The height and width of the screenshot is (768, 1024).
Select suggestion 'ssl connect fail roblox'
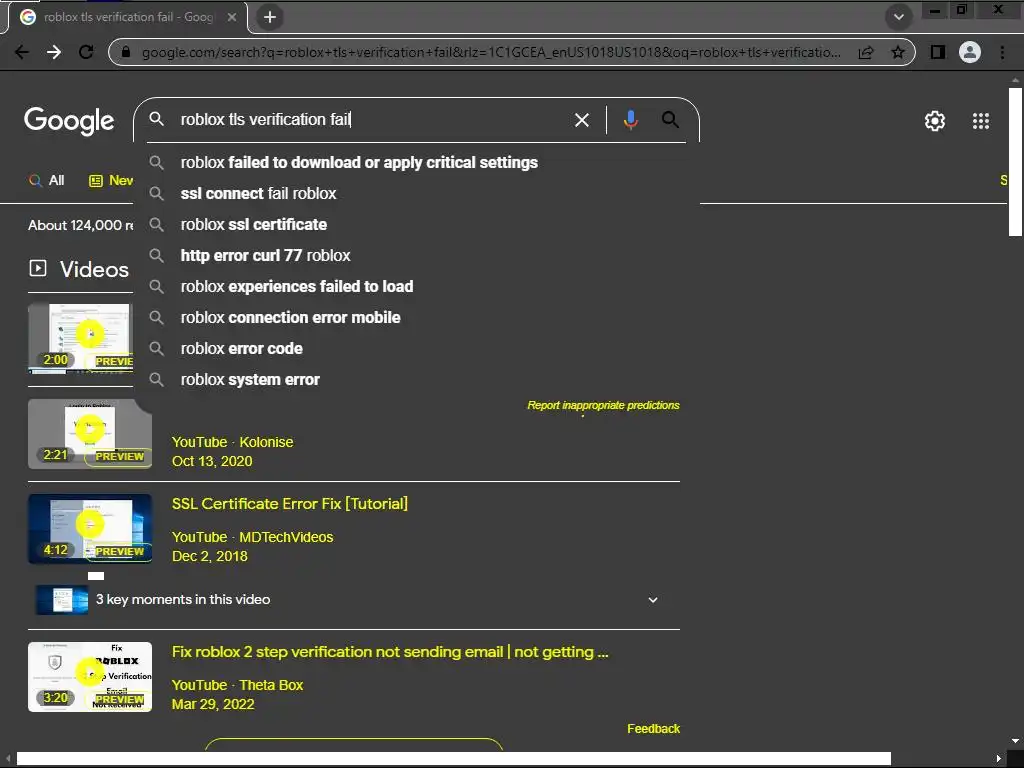417,193
